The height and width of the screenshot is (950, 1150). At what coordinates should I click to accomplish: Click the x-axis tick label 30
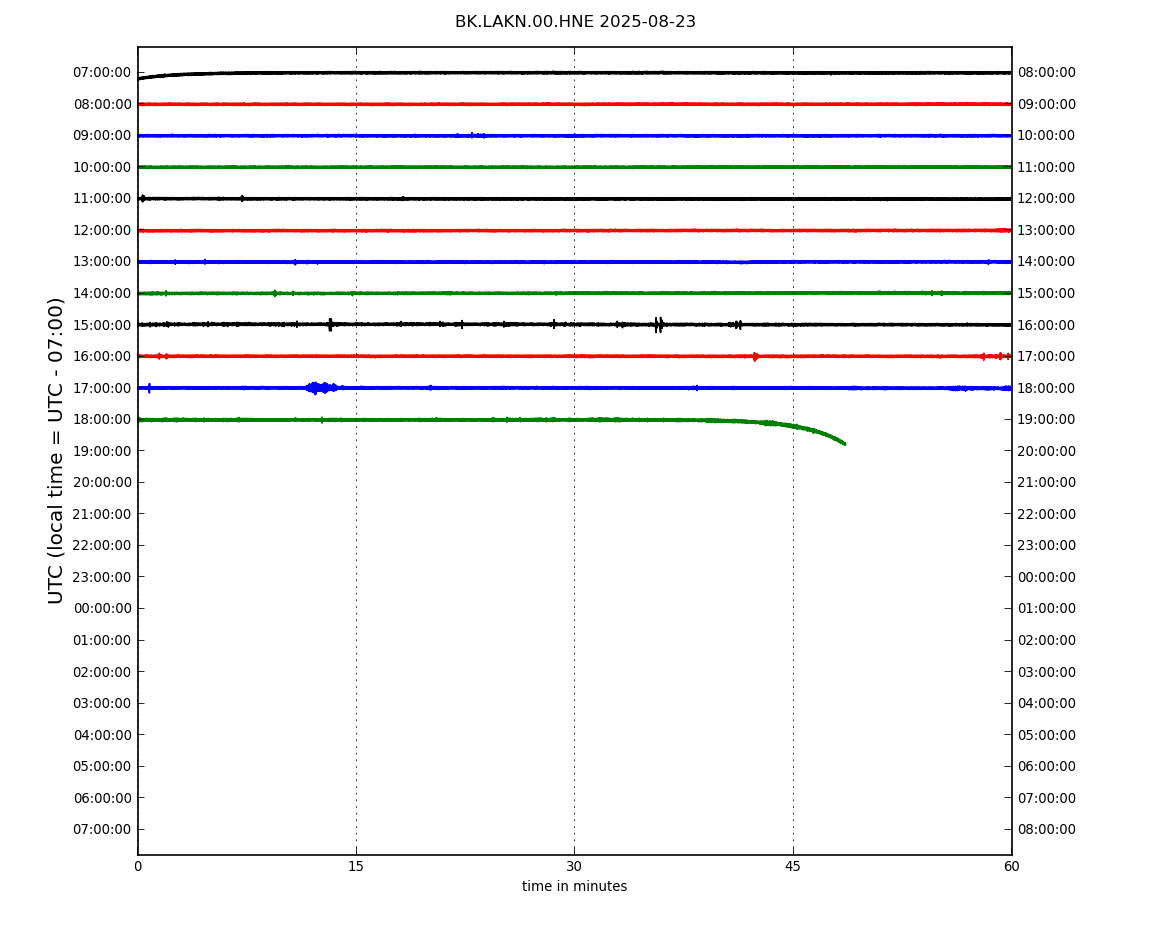(574, 866)
